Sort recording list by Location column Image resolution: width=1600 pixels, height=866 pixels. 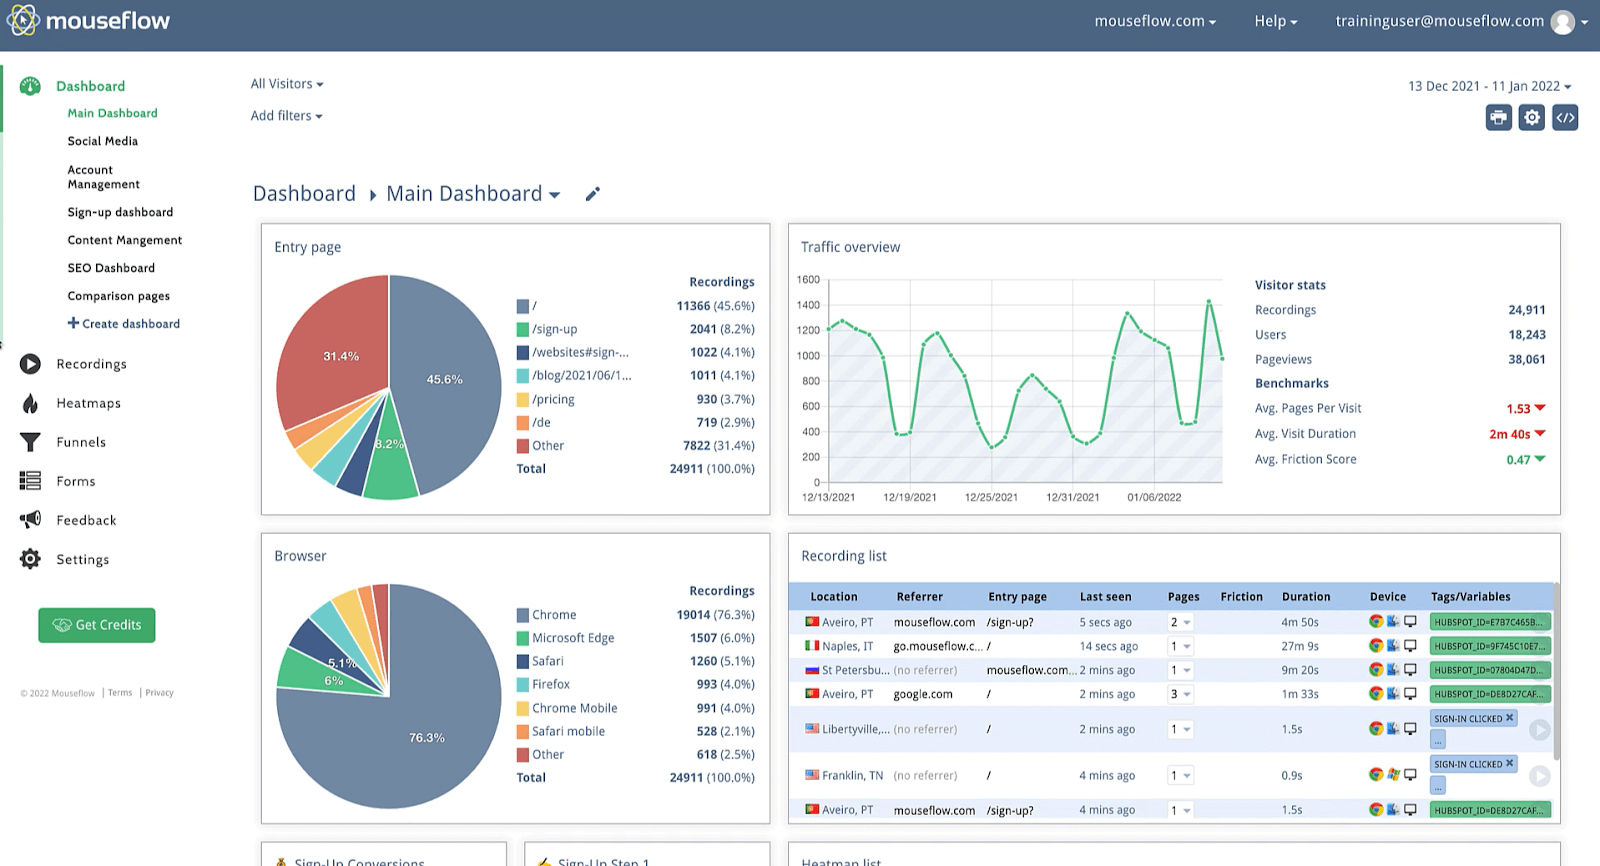[834, 597]
